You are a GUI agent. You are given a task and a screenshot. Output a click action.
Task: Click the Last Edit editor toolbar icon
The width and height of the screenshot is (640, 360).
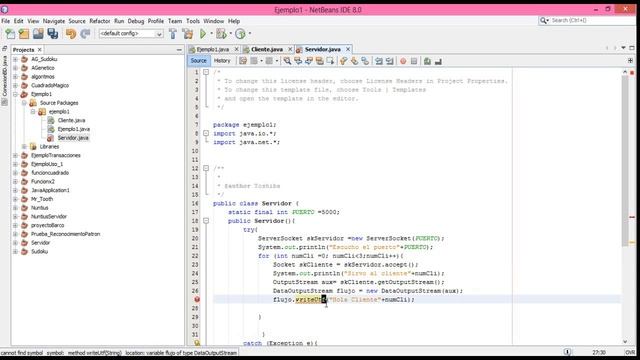(243, 61)
